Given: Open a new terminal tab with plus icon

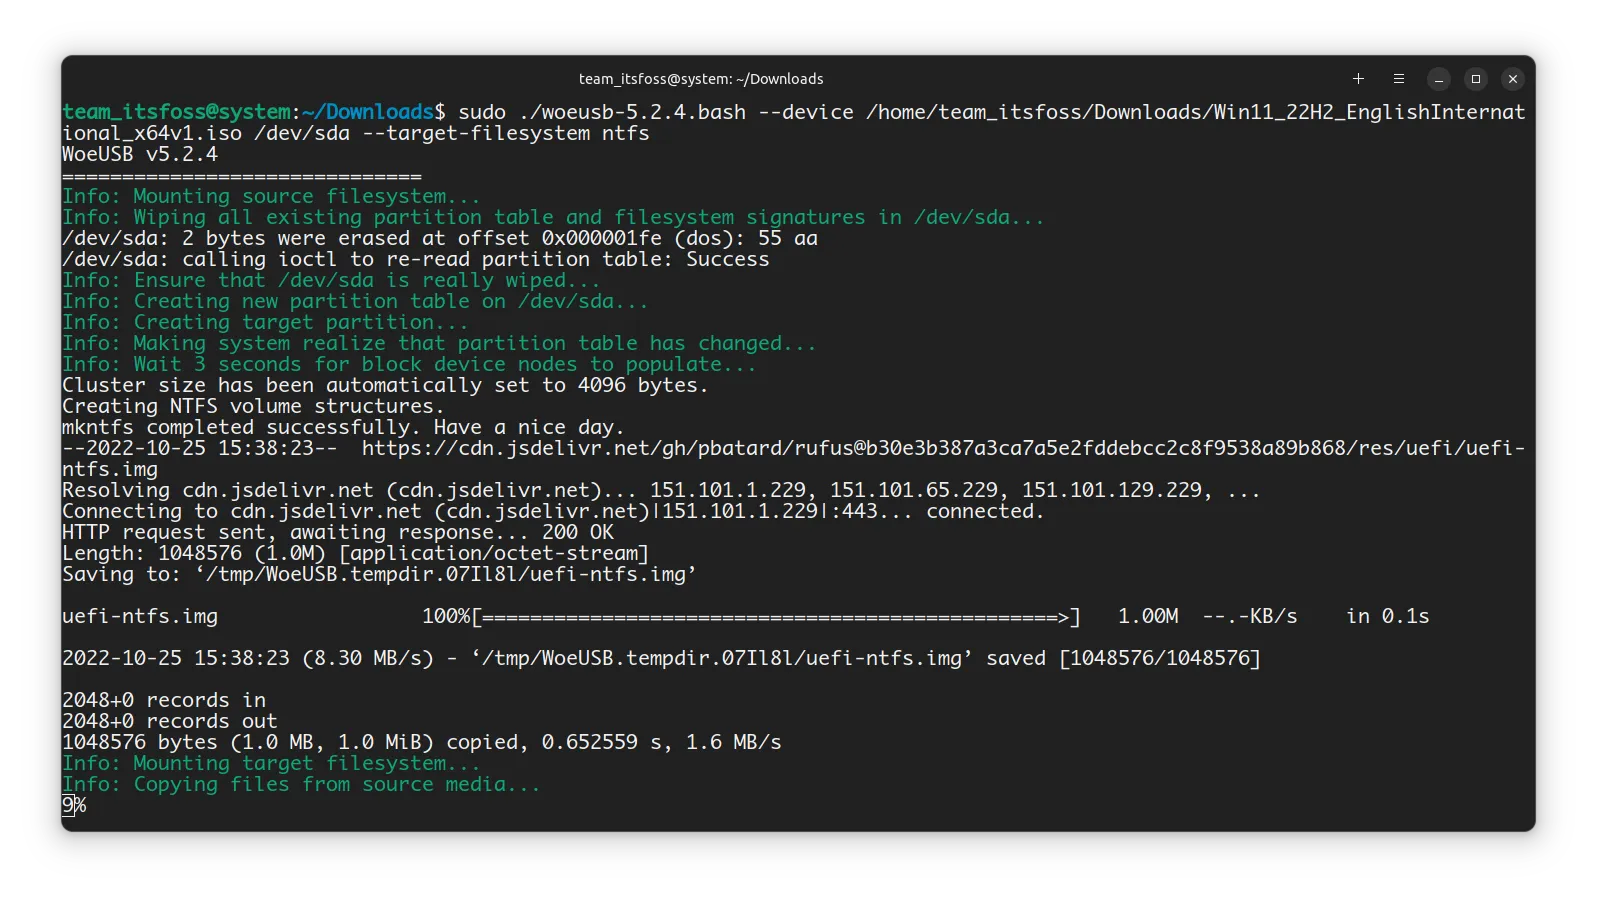Looking at the screenshot, I should coord(1358,79).
